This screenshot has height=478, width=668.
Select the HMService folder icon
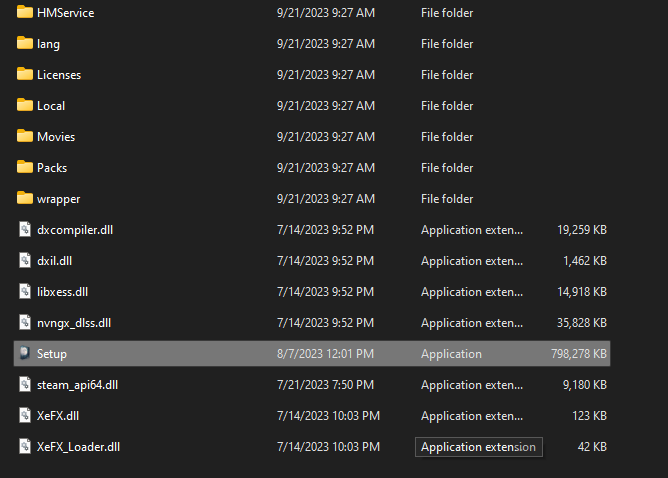tap(25, 12)
